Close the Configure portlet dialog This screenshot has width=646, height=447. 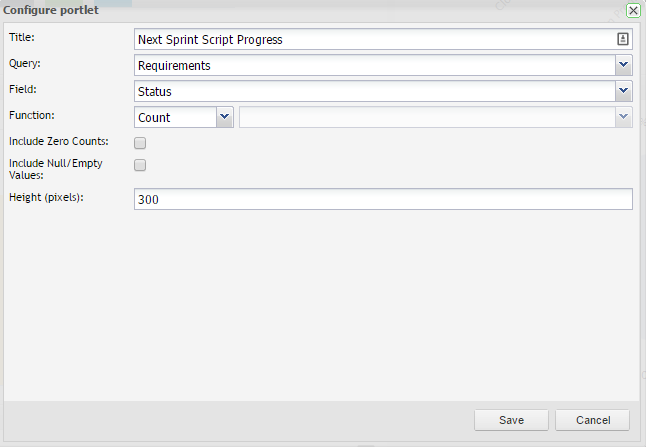tap(633, 10)
